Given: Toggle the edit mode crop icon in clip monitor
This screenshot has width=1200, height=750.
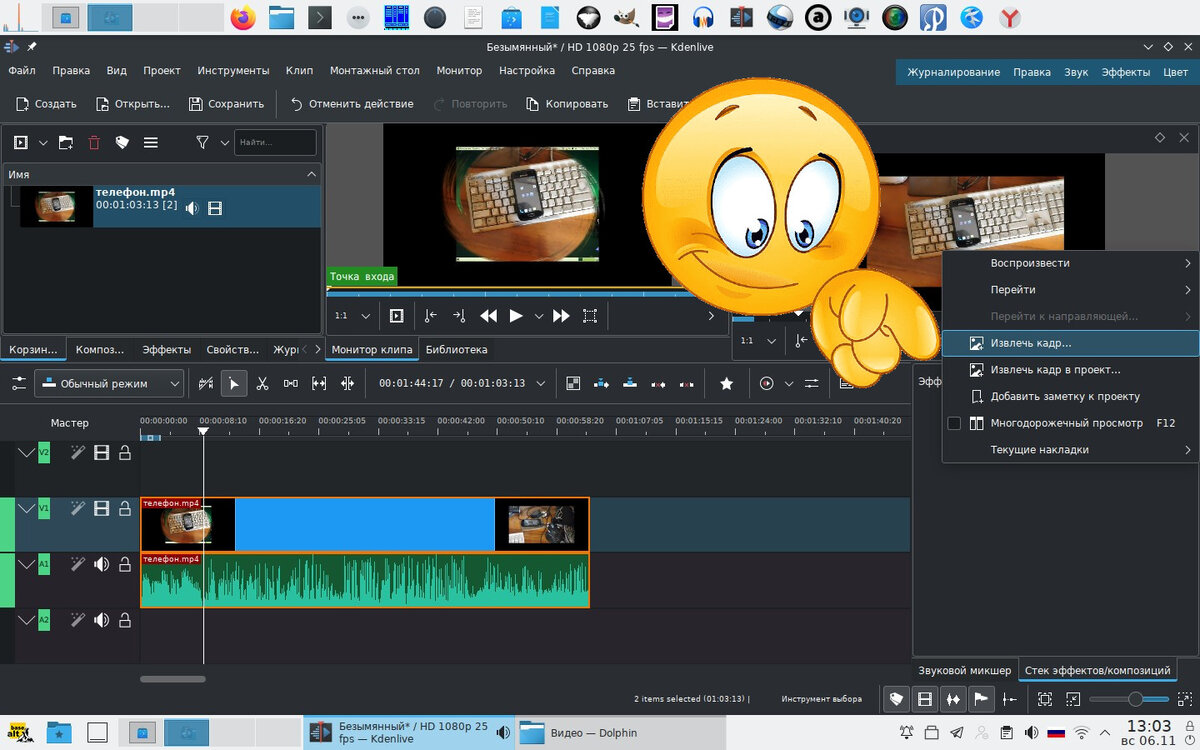Looking at the screenshot, I should [590, 316].
